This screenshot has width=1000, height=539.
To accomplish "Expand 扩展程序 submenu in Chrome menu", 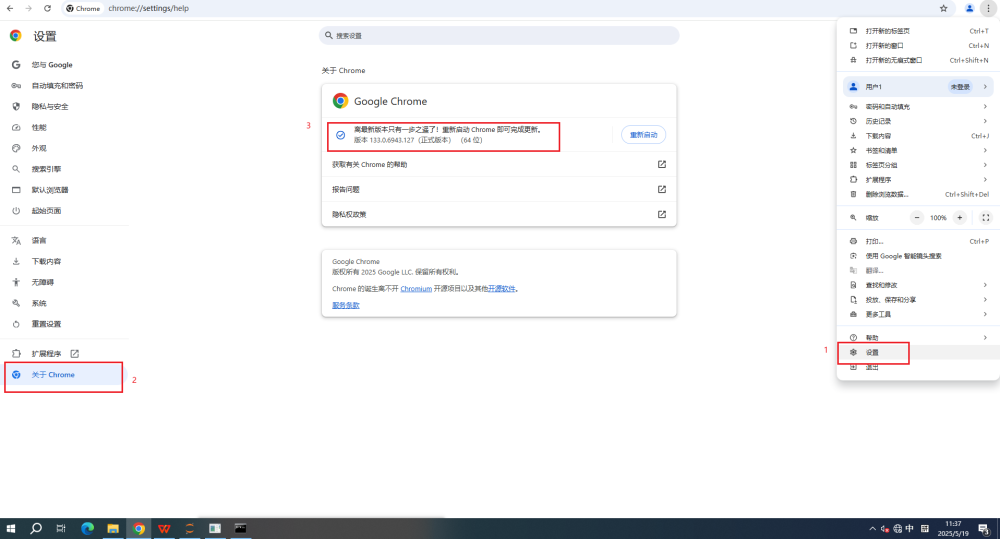I will [918, 180].
